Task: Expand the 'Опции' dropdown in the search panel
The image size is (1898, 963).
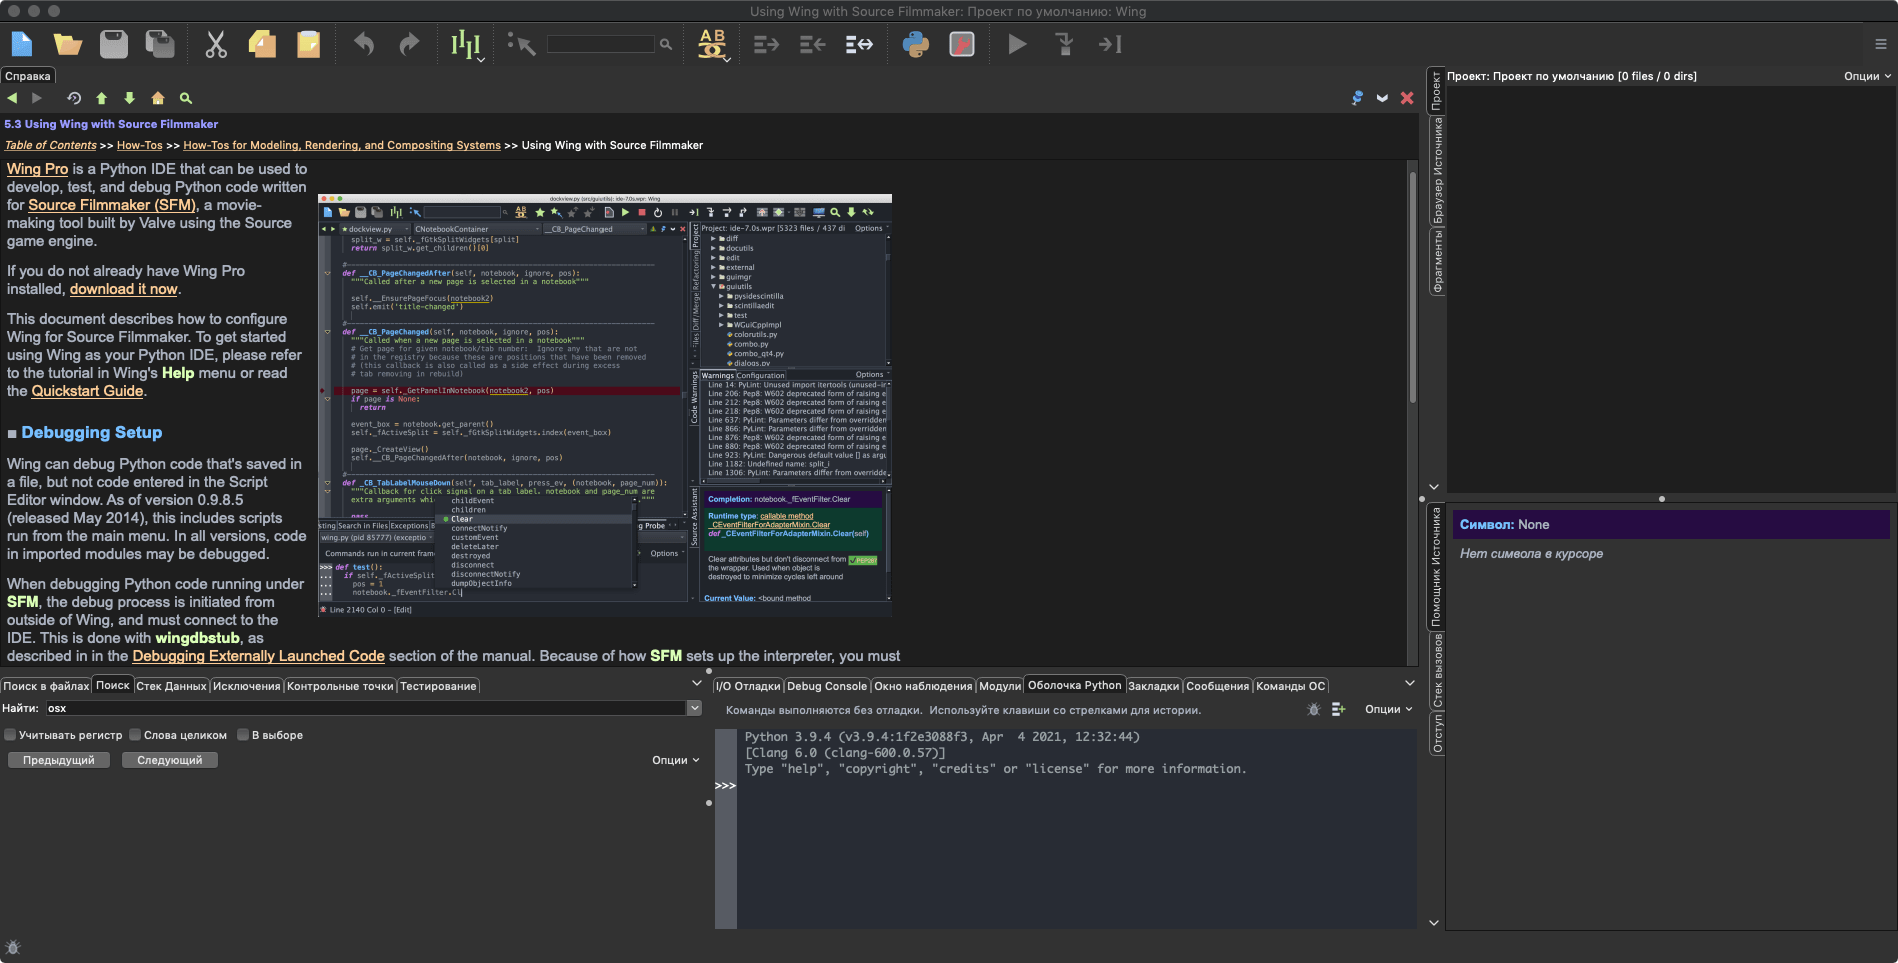Action: [x=676, y=760]
